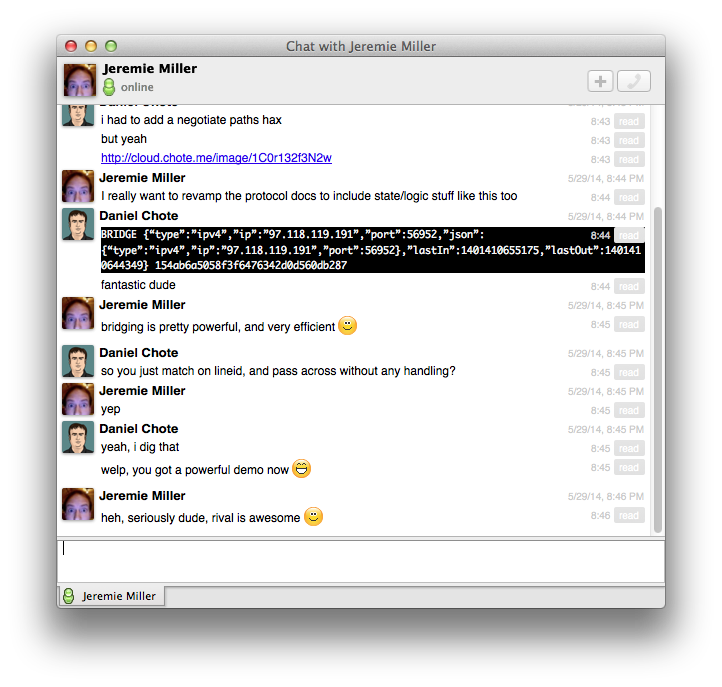Click the read badge beside 'but yeah'
722x687 pixels.
point(629,140)
